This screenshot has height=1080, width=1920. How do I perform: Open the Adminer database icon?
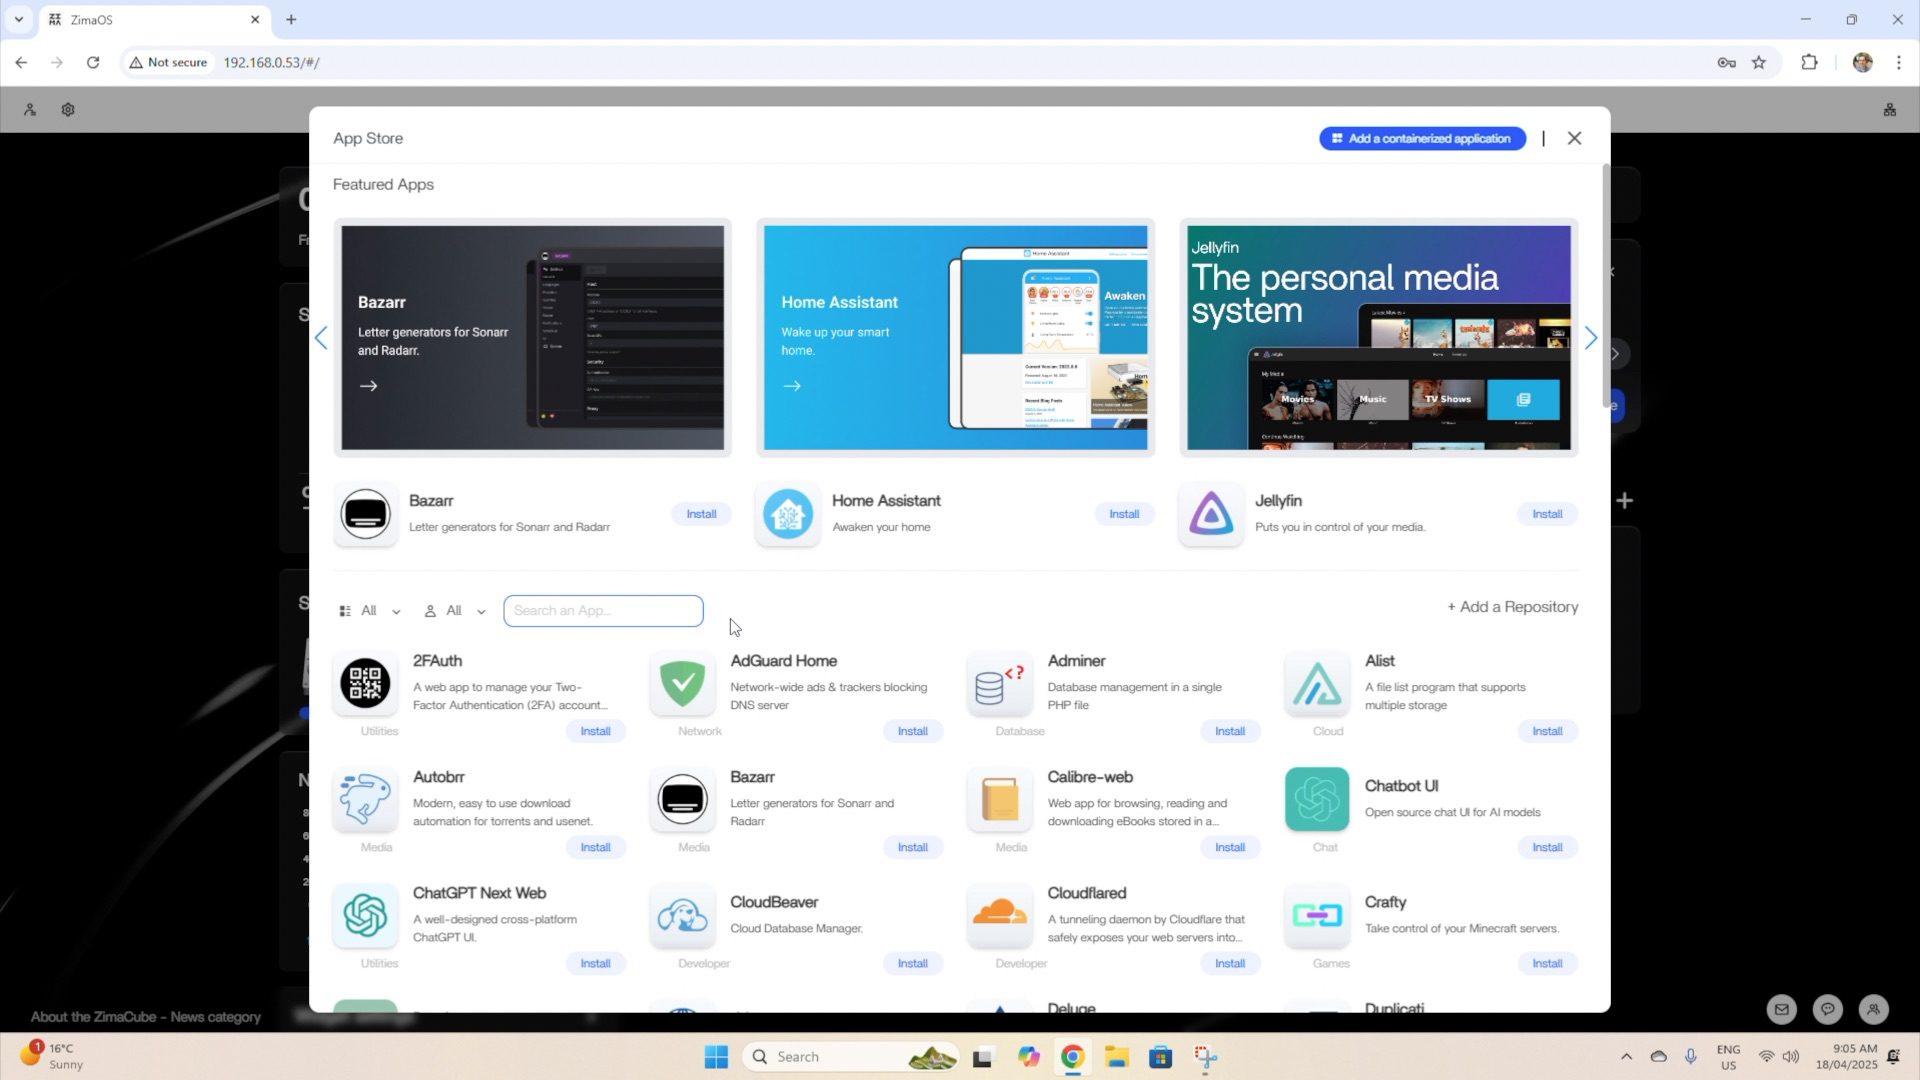(999, 684)
